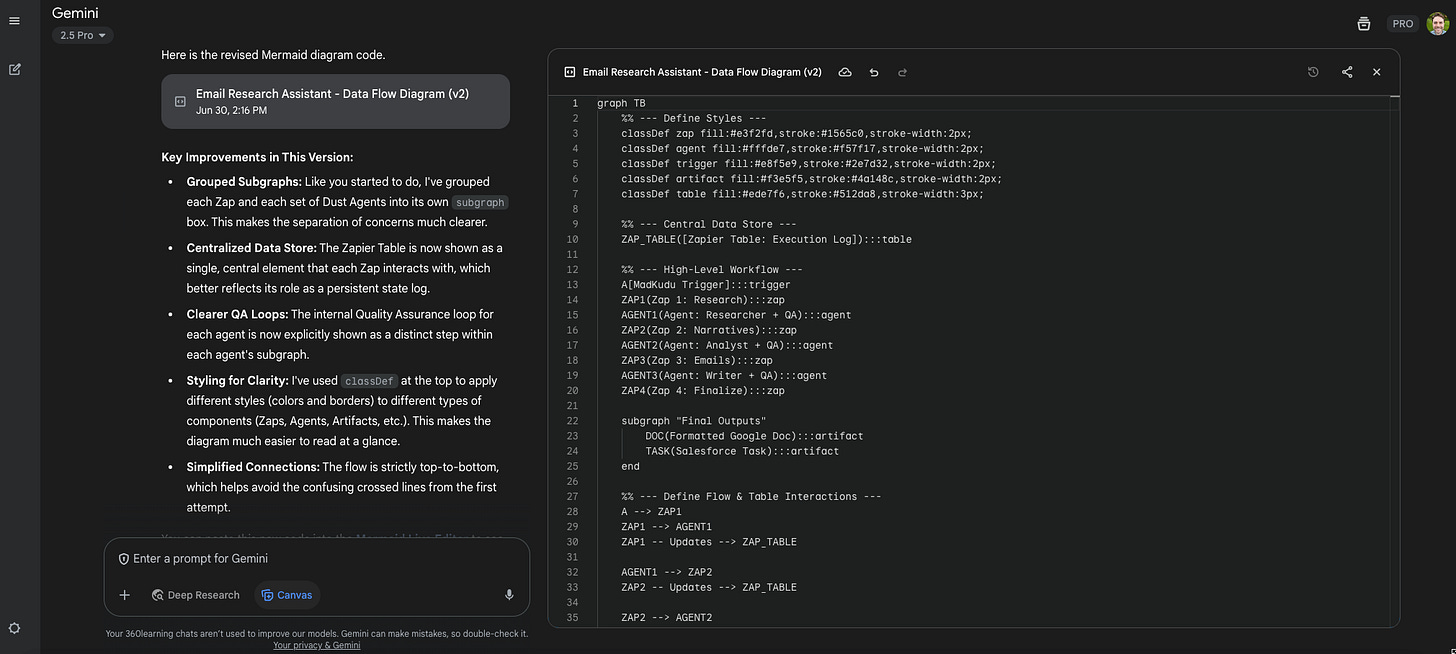
Task: Open the Email Research Assistant diagram card
Action: (x=335, y=101)
